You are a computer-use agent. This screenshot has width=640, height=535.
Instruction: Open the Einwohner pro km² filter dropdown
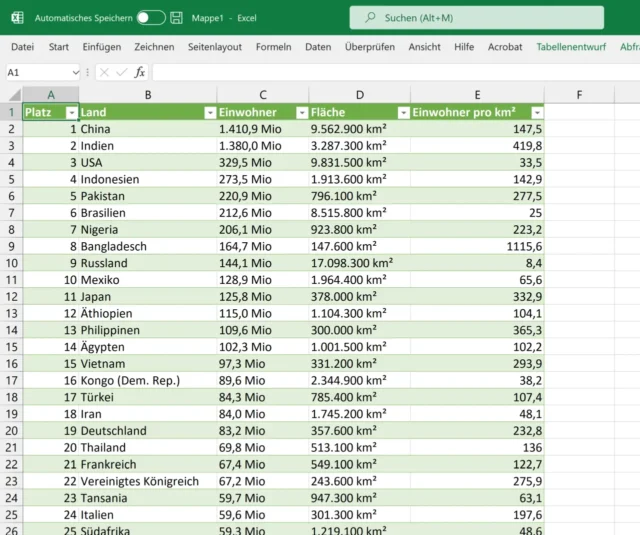click(x=537, y=113)
